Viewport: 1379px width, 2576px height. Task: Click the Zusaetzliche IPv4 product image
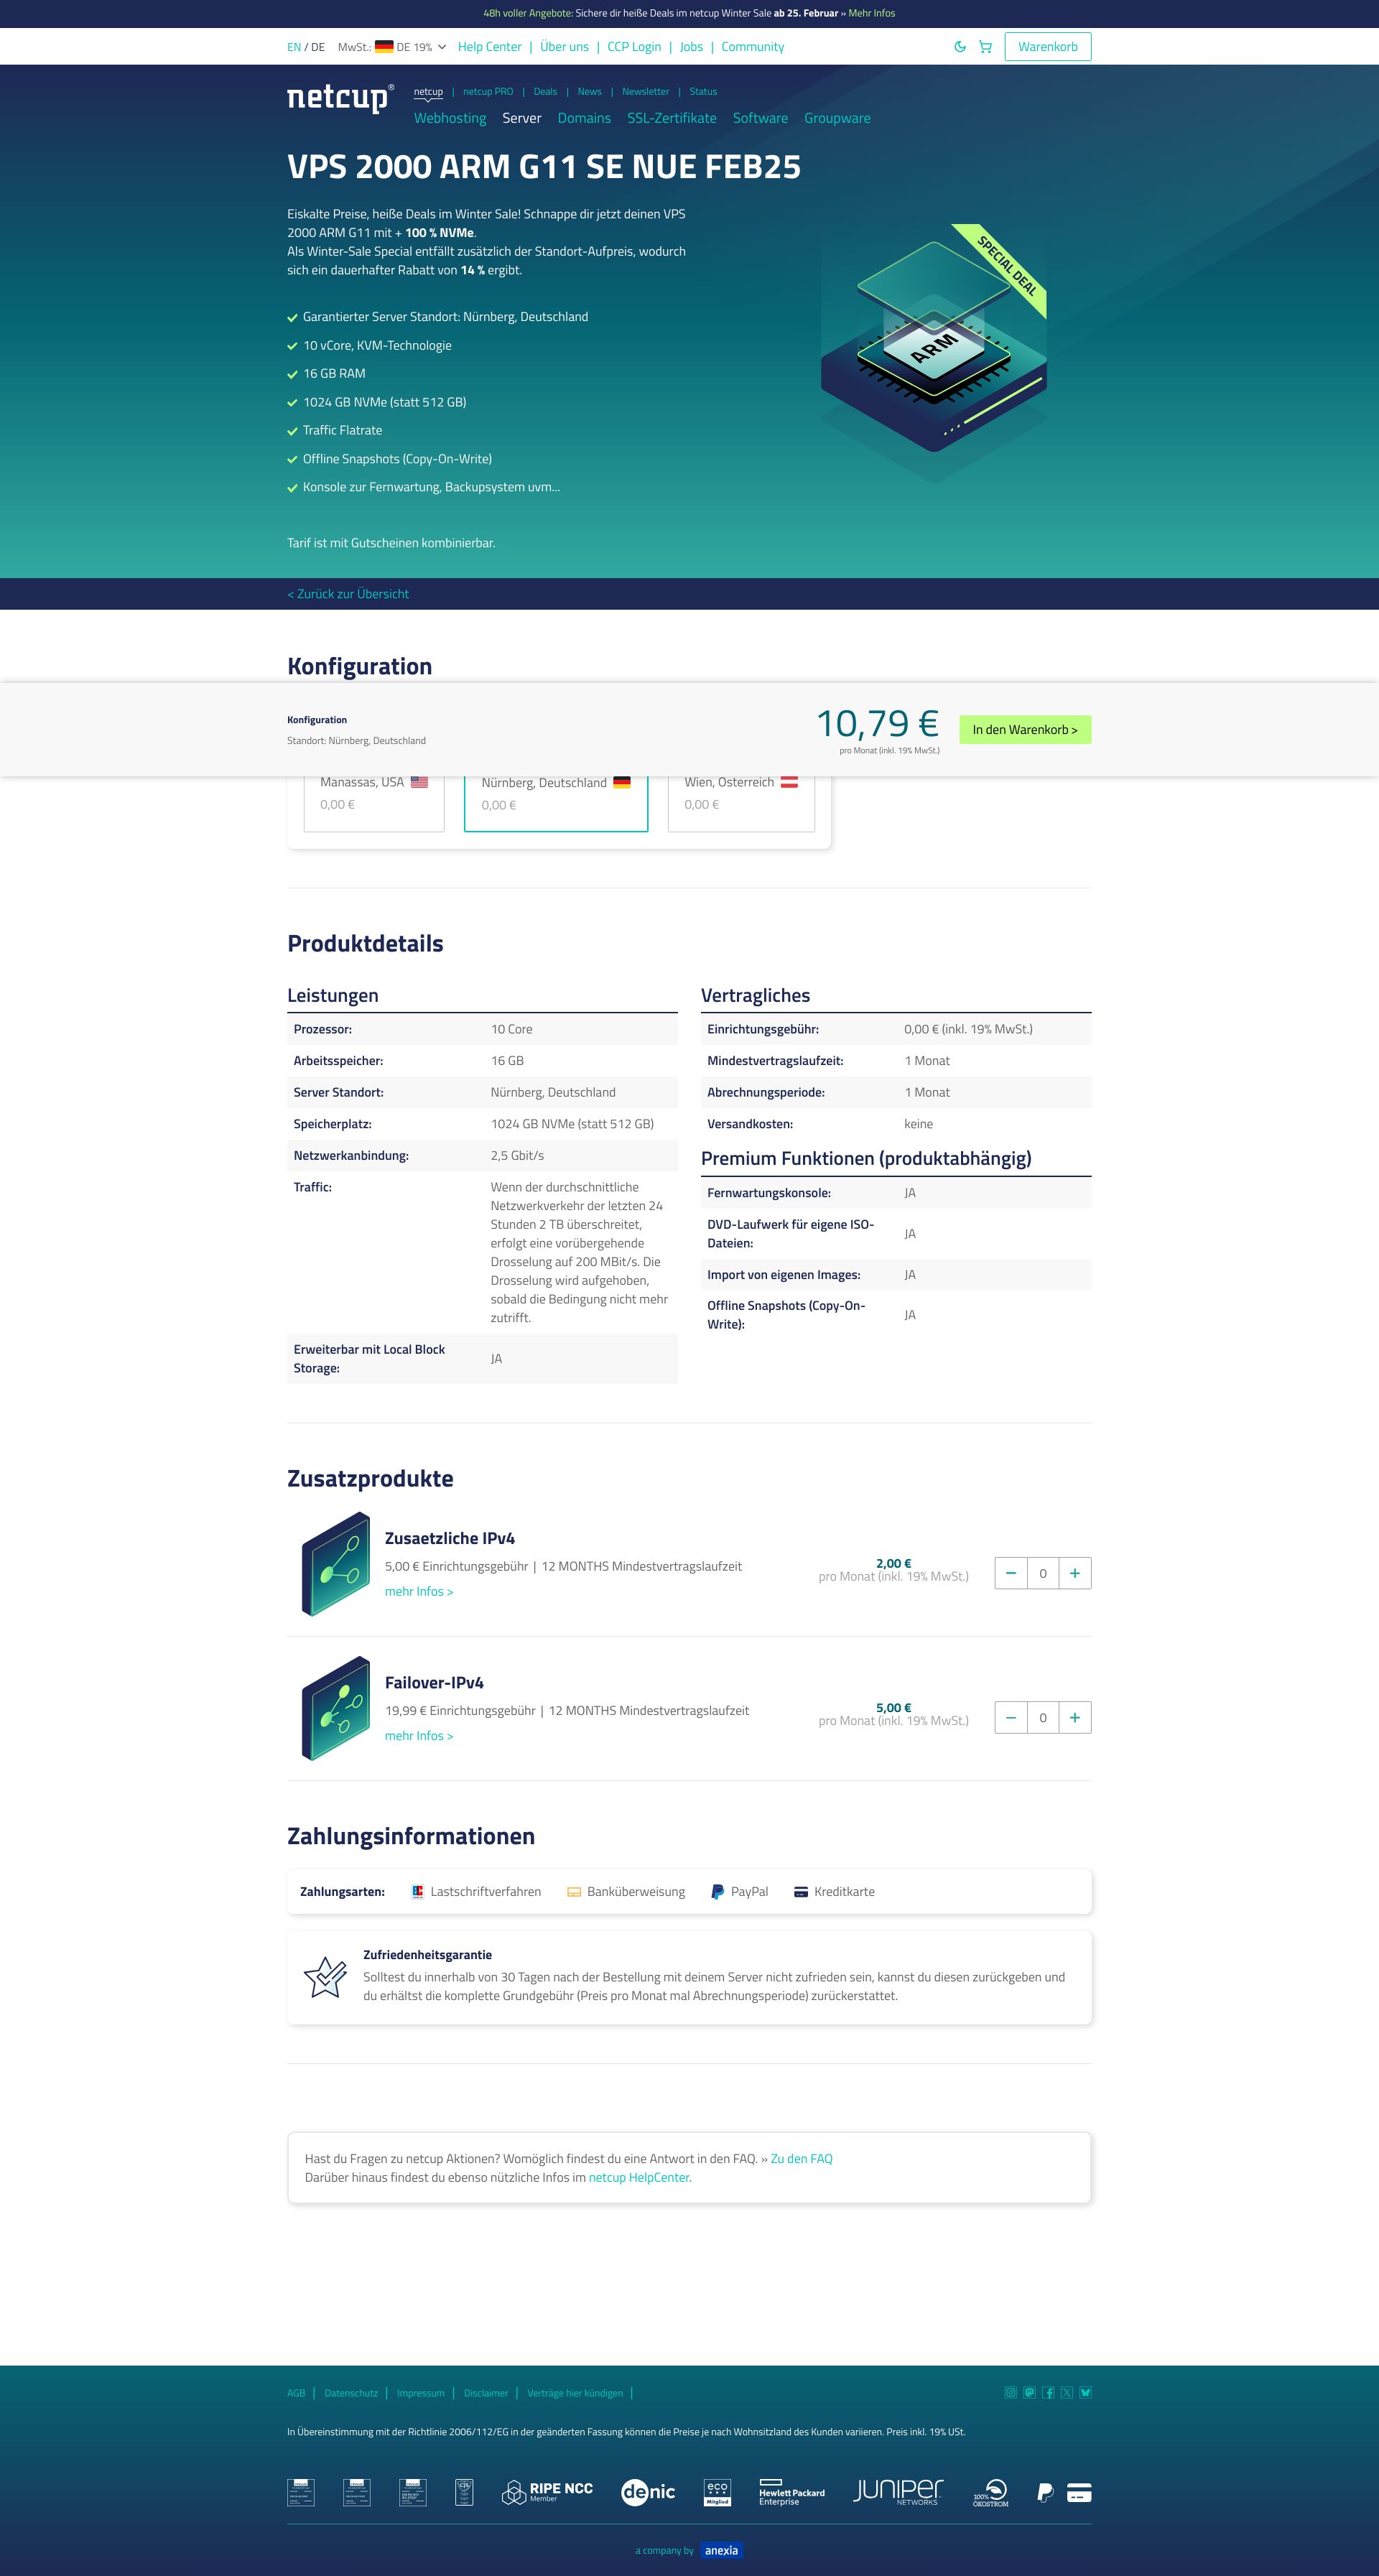click(x=336, y=1563)
